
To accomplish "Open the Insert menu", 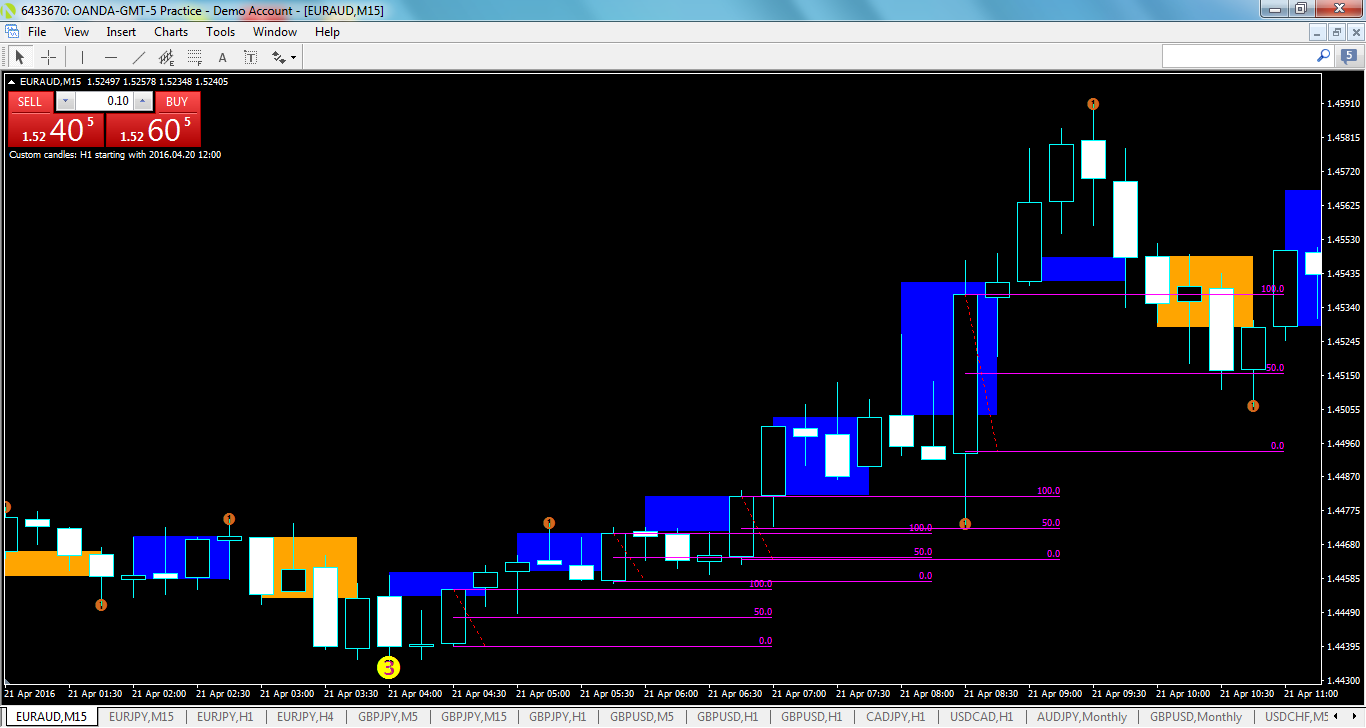I will [x=120, y=31].
